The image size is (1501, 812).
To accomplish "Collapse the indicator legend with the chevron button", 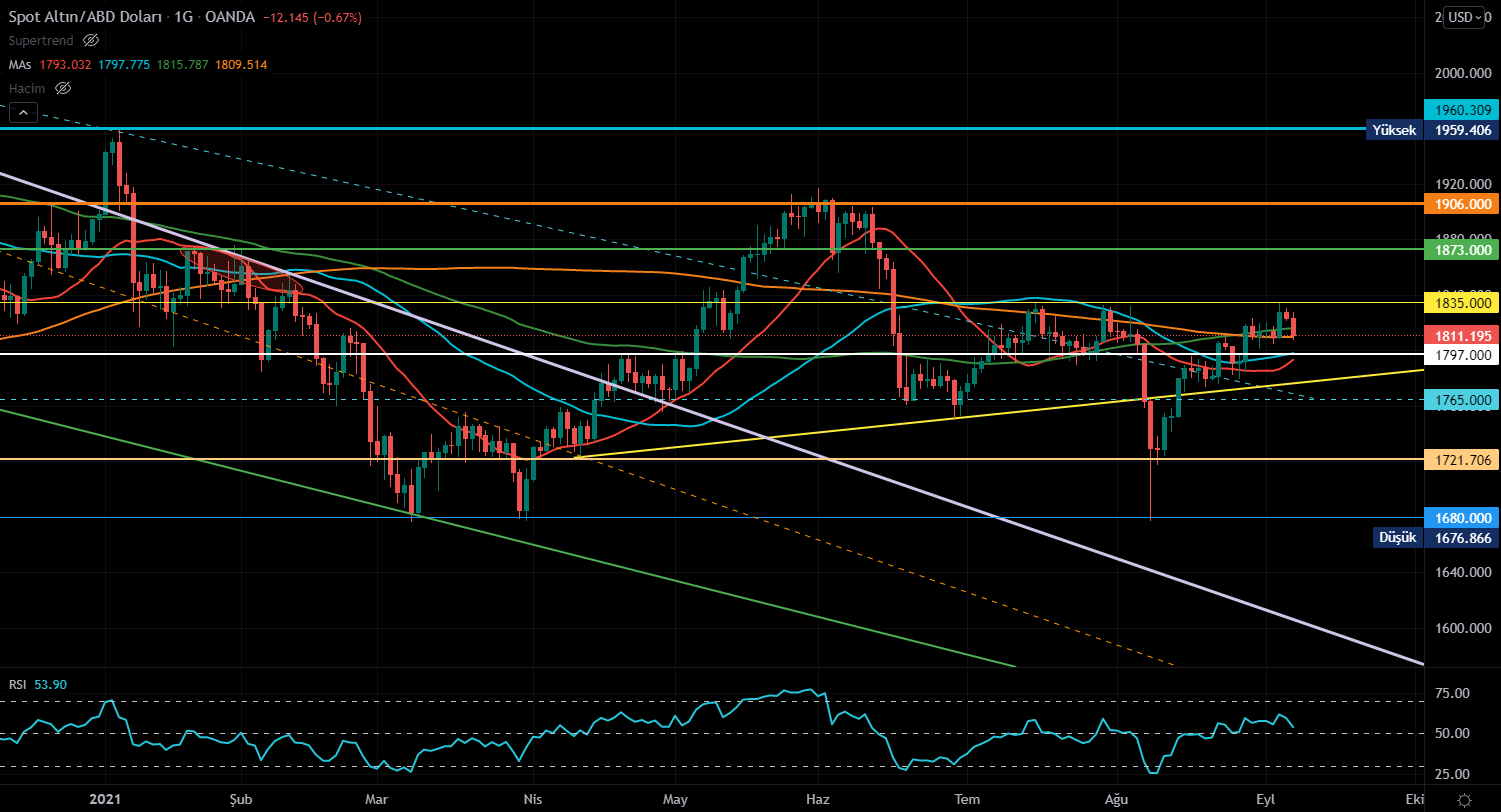I will pos(25,112).
